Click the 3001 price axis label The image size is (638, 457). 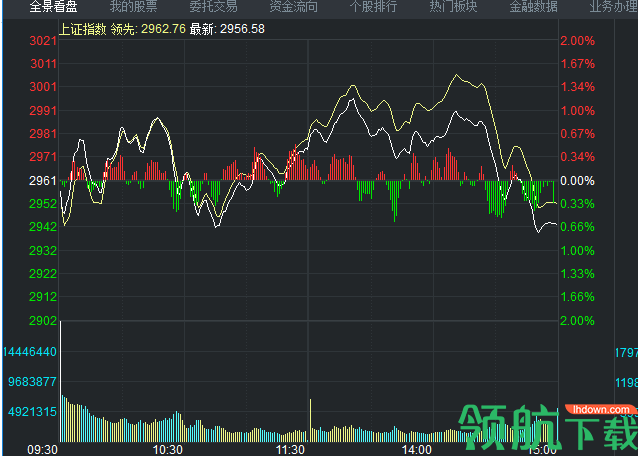[x=43, y=87]
